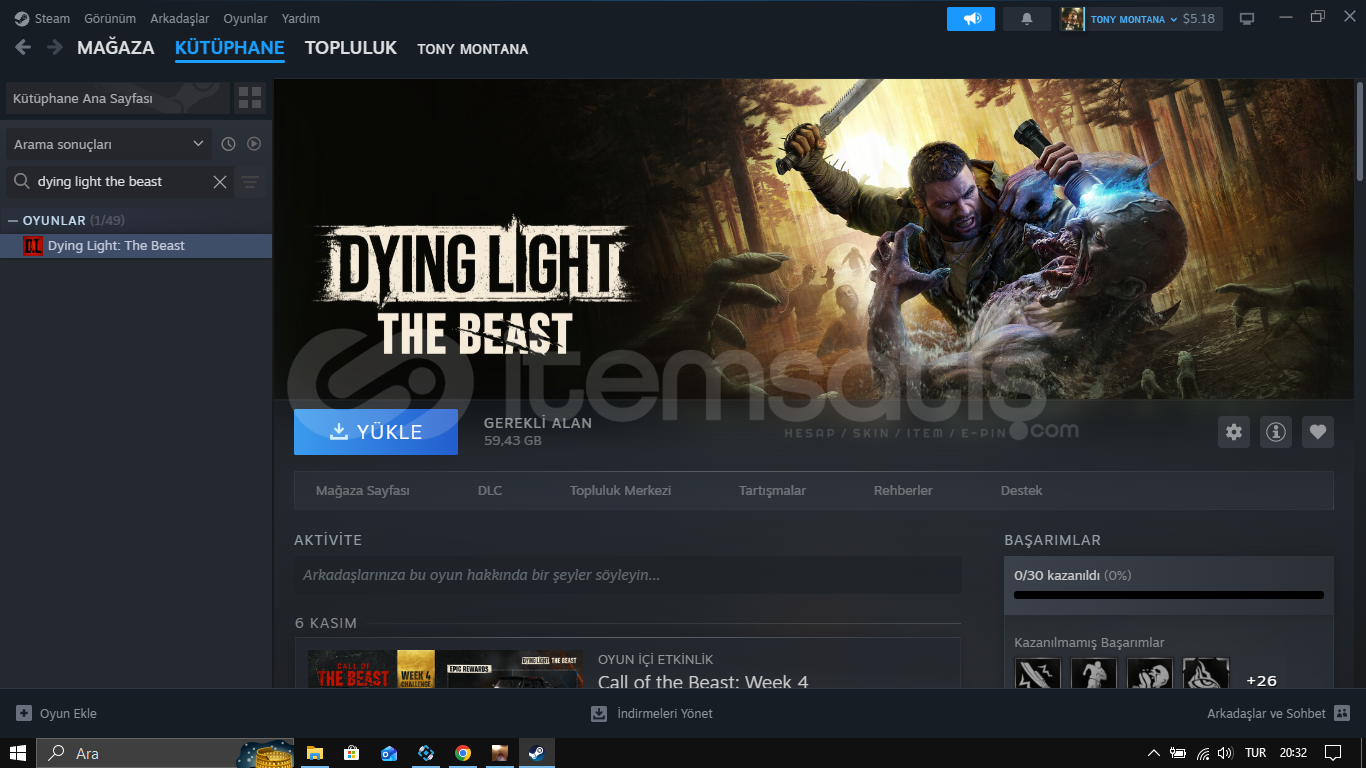Open the Mağaza Sayfası link
The width and height of the screenshot is (1366, 768).
(x=362, y=491)
